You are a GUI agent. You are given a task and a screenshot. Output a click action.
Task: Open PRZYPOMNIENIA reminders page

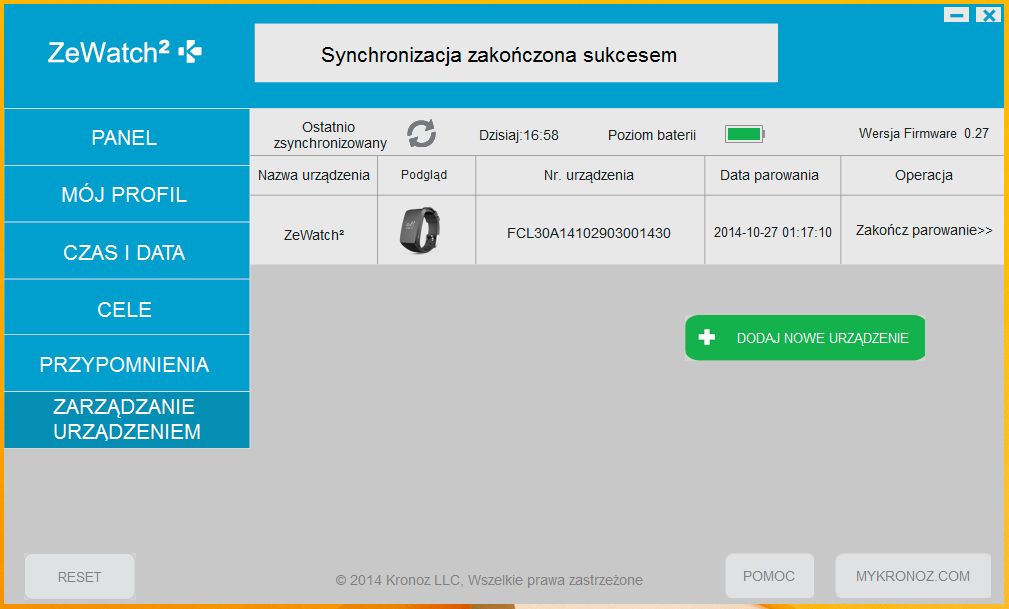126,364
